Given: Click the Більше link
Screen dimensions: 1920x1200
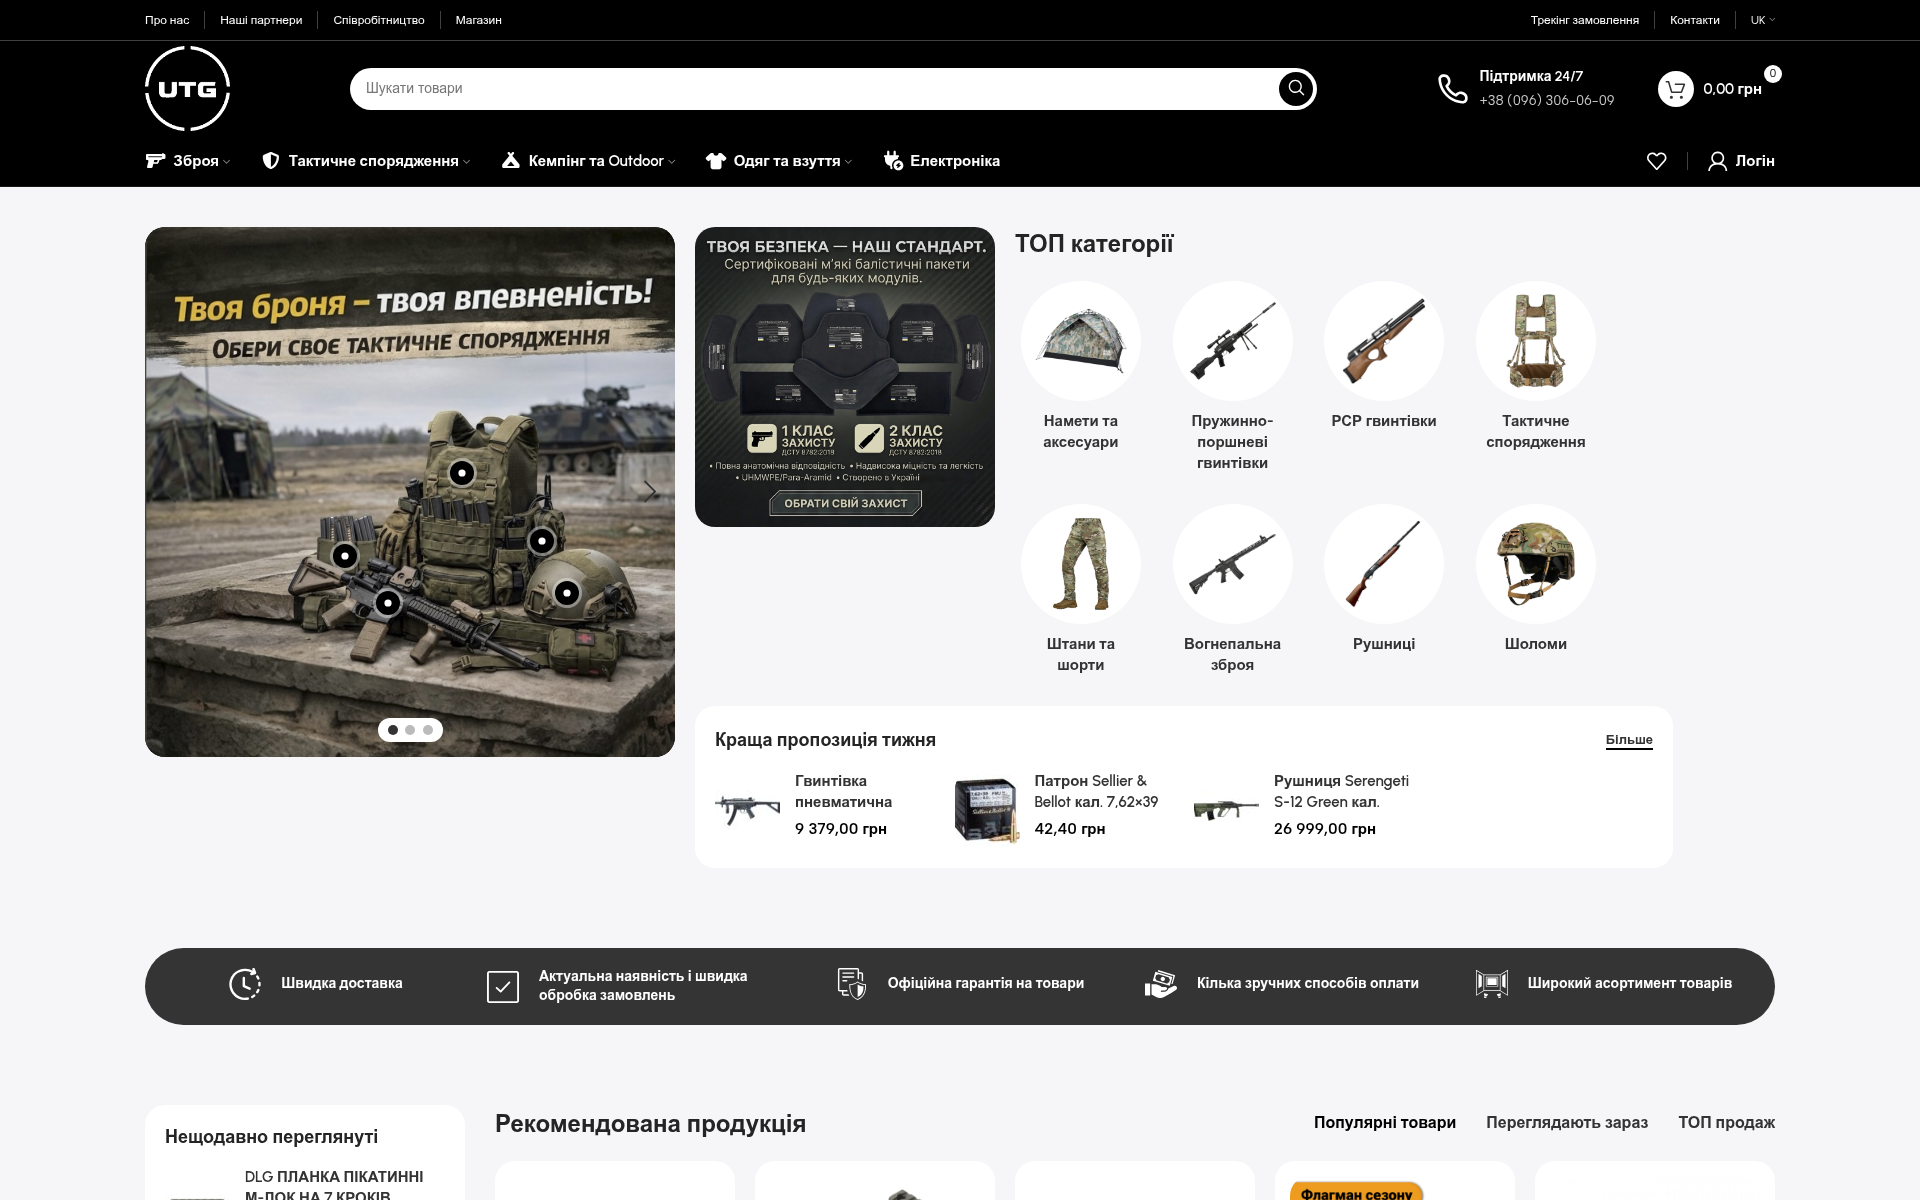Looking at the screenshot, I should (1629, 740).
